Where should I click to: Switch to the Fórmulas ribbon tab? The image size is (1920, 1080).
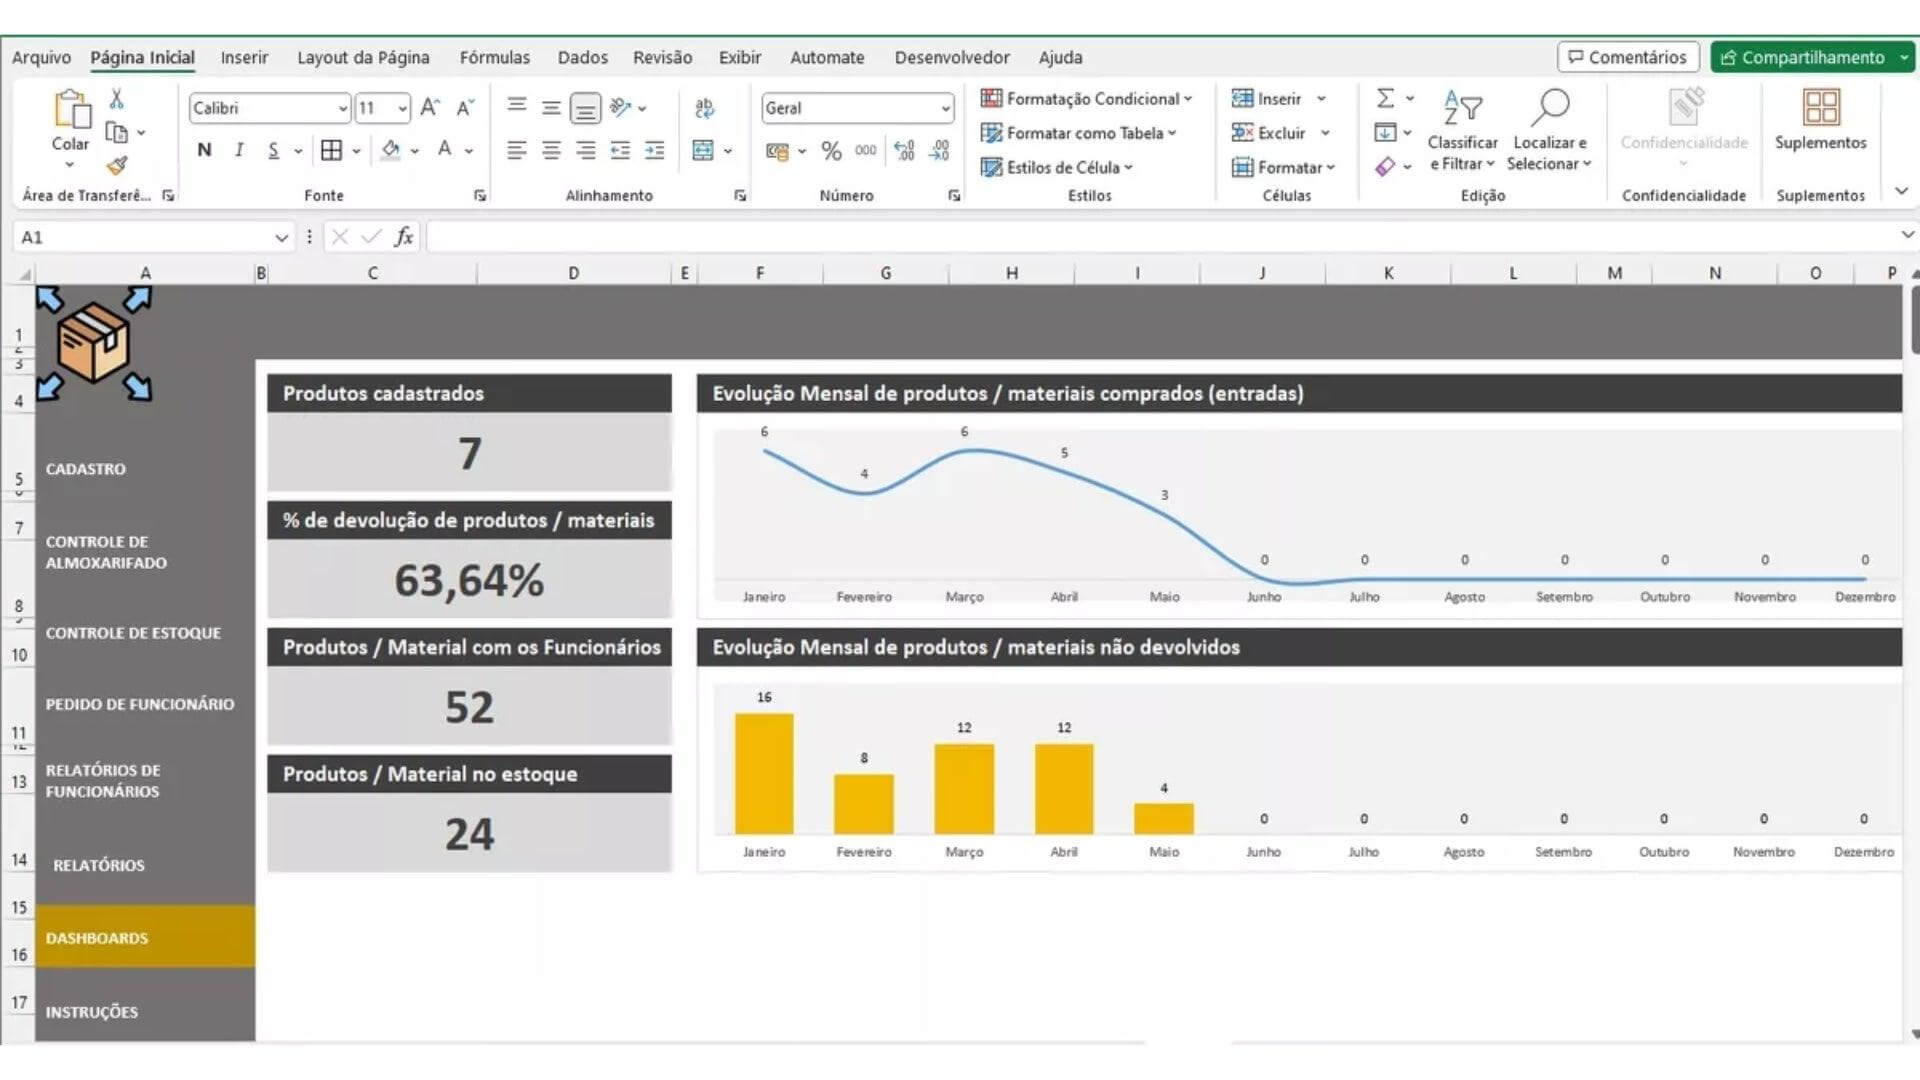click(x=495, y=57)
